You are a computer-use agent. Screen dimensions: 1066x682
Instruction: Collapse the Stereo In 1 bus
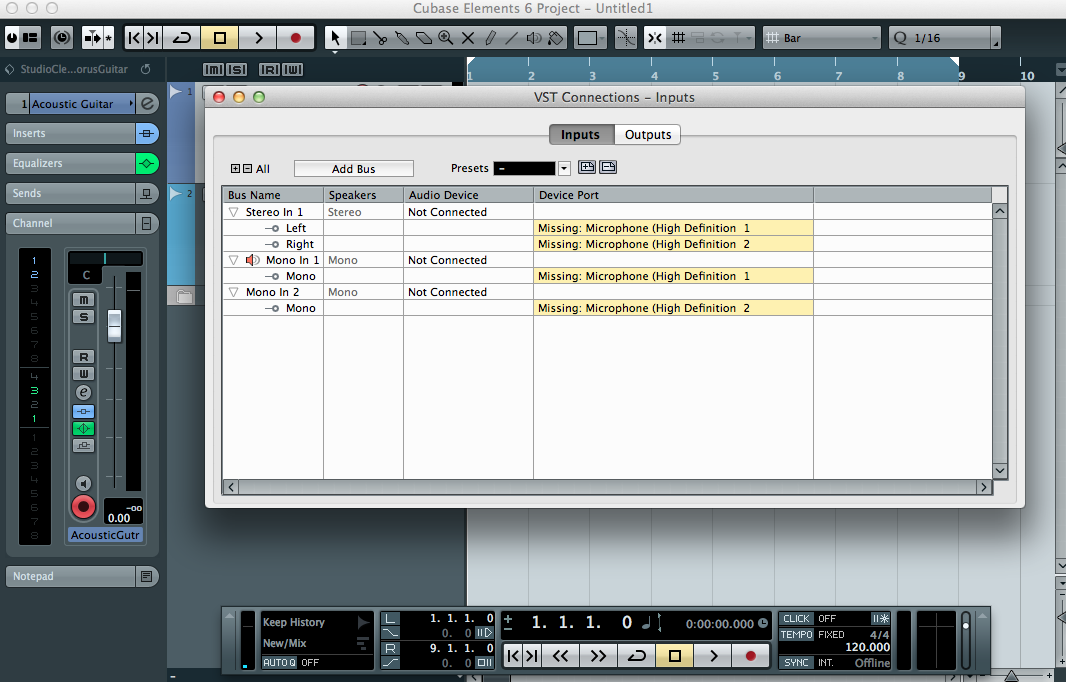234,212
